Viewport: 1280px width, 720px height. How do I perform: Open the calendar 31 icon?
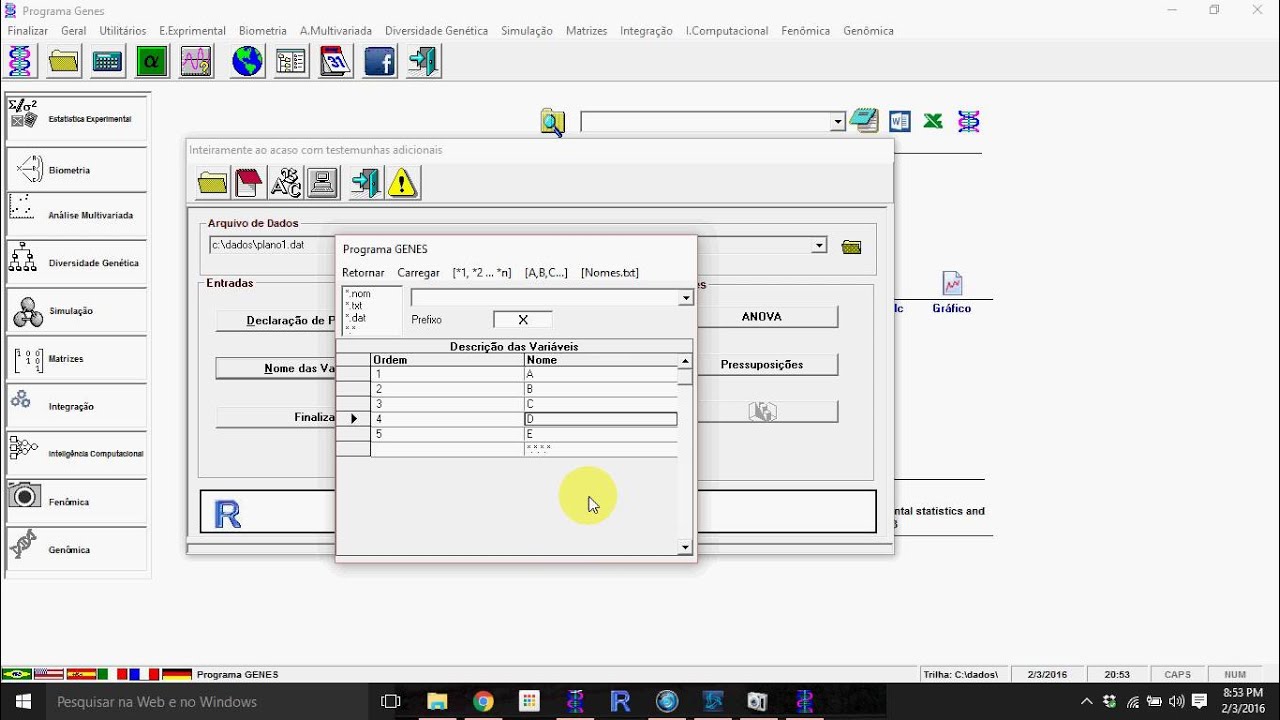click(x=335, y=62)
